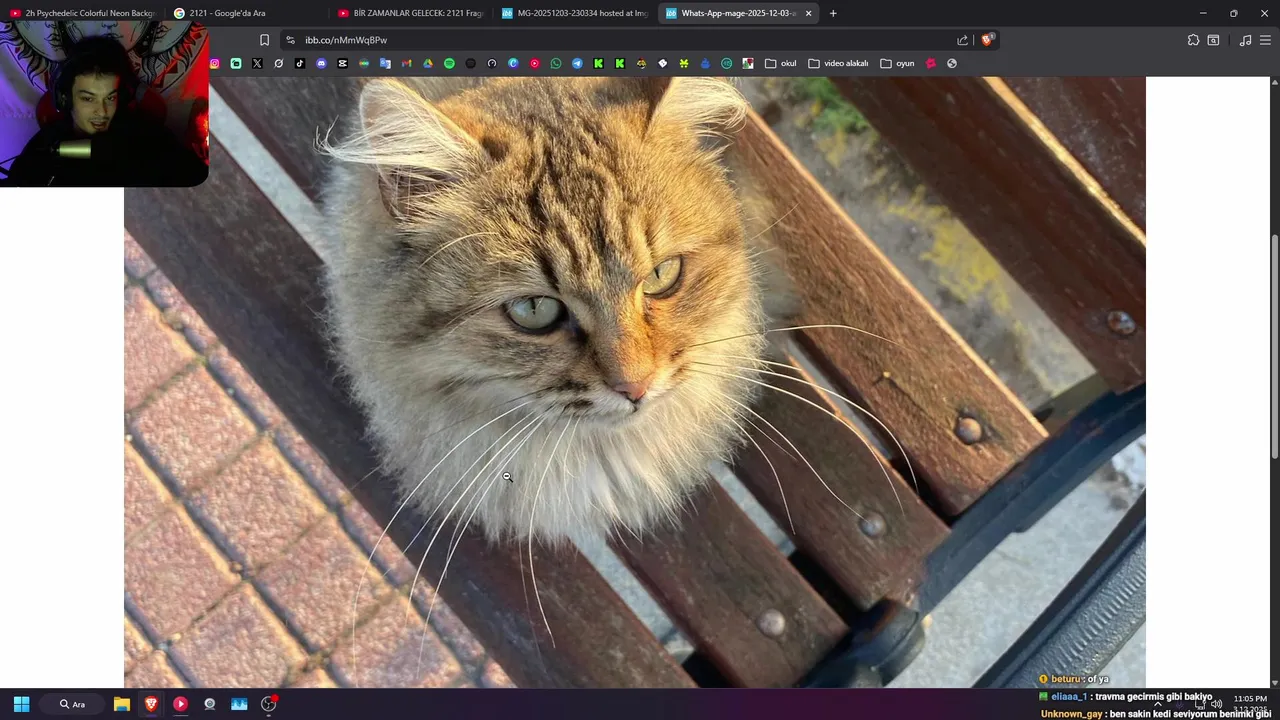Bookmark this page with the bookmark icon
Image resolution: width=1280 pixels, height=720 pixels.
pos(264,40)
